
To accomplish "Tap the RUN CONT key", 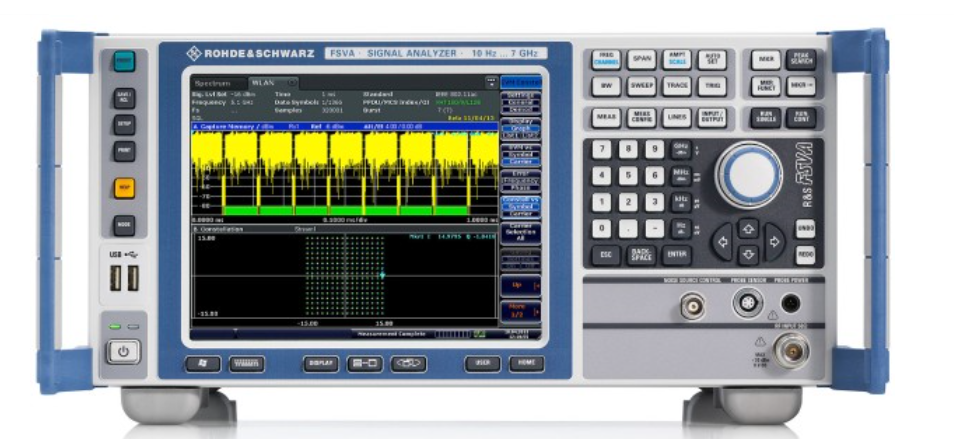I will [801, 117].
